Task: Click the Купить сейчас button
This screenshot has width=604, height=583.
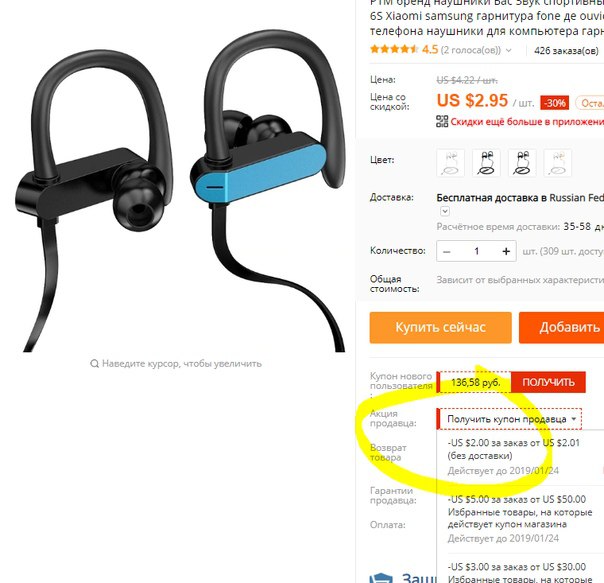Action: pyautogui.click(x=440, y=328)
